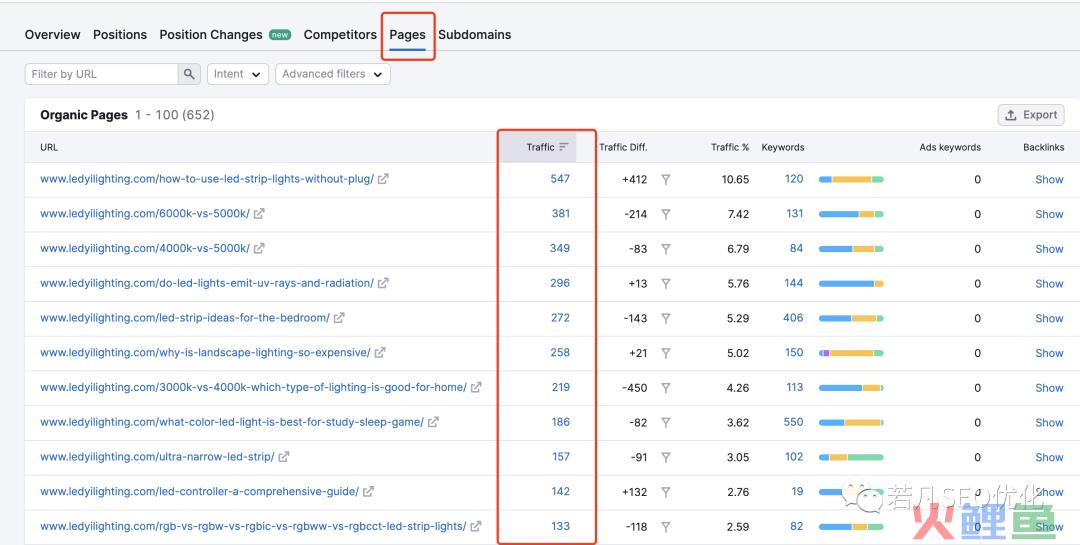Image resolution: width=1080 pixels, height=545 pixels.
Task: Open the 406 keywords link for bedroom ideas page
Action: tap(793, 318)
